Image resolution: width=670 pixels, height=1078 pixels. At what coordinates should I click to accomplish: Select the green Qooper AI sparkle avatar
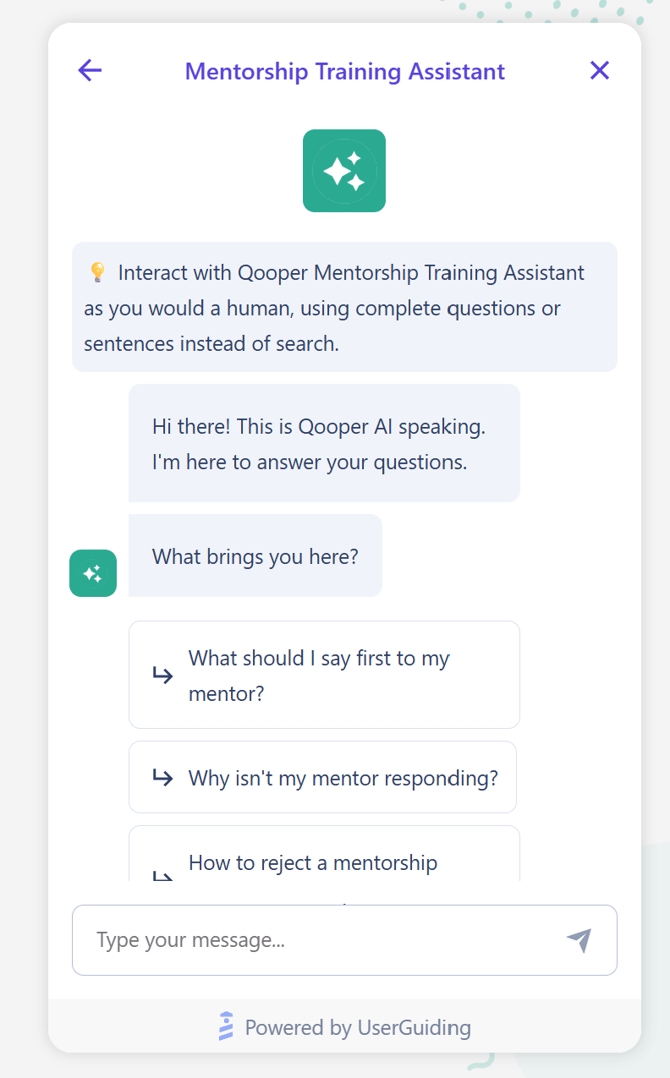[344, 170]
